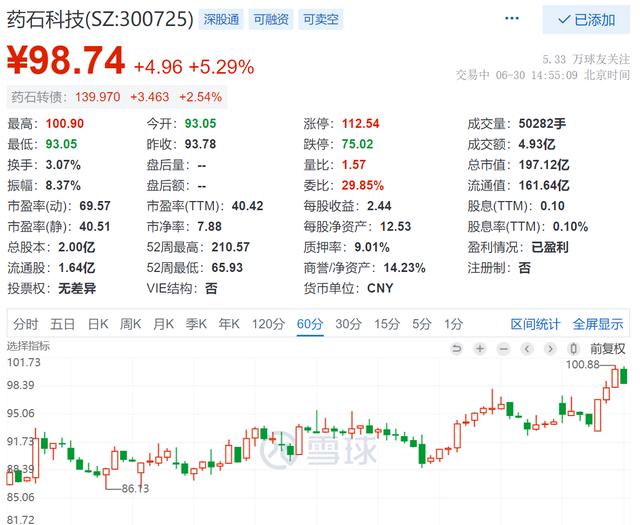Viewport: 640px width, 525px height.
Task: Click the 100.88 high label on chart
Action: 582,365
